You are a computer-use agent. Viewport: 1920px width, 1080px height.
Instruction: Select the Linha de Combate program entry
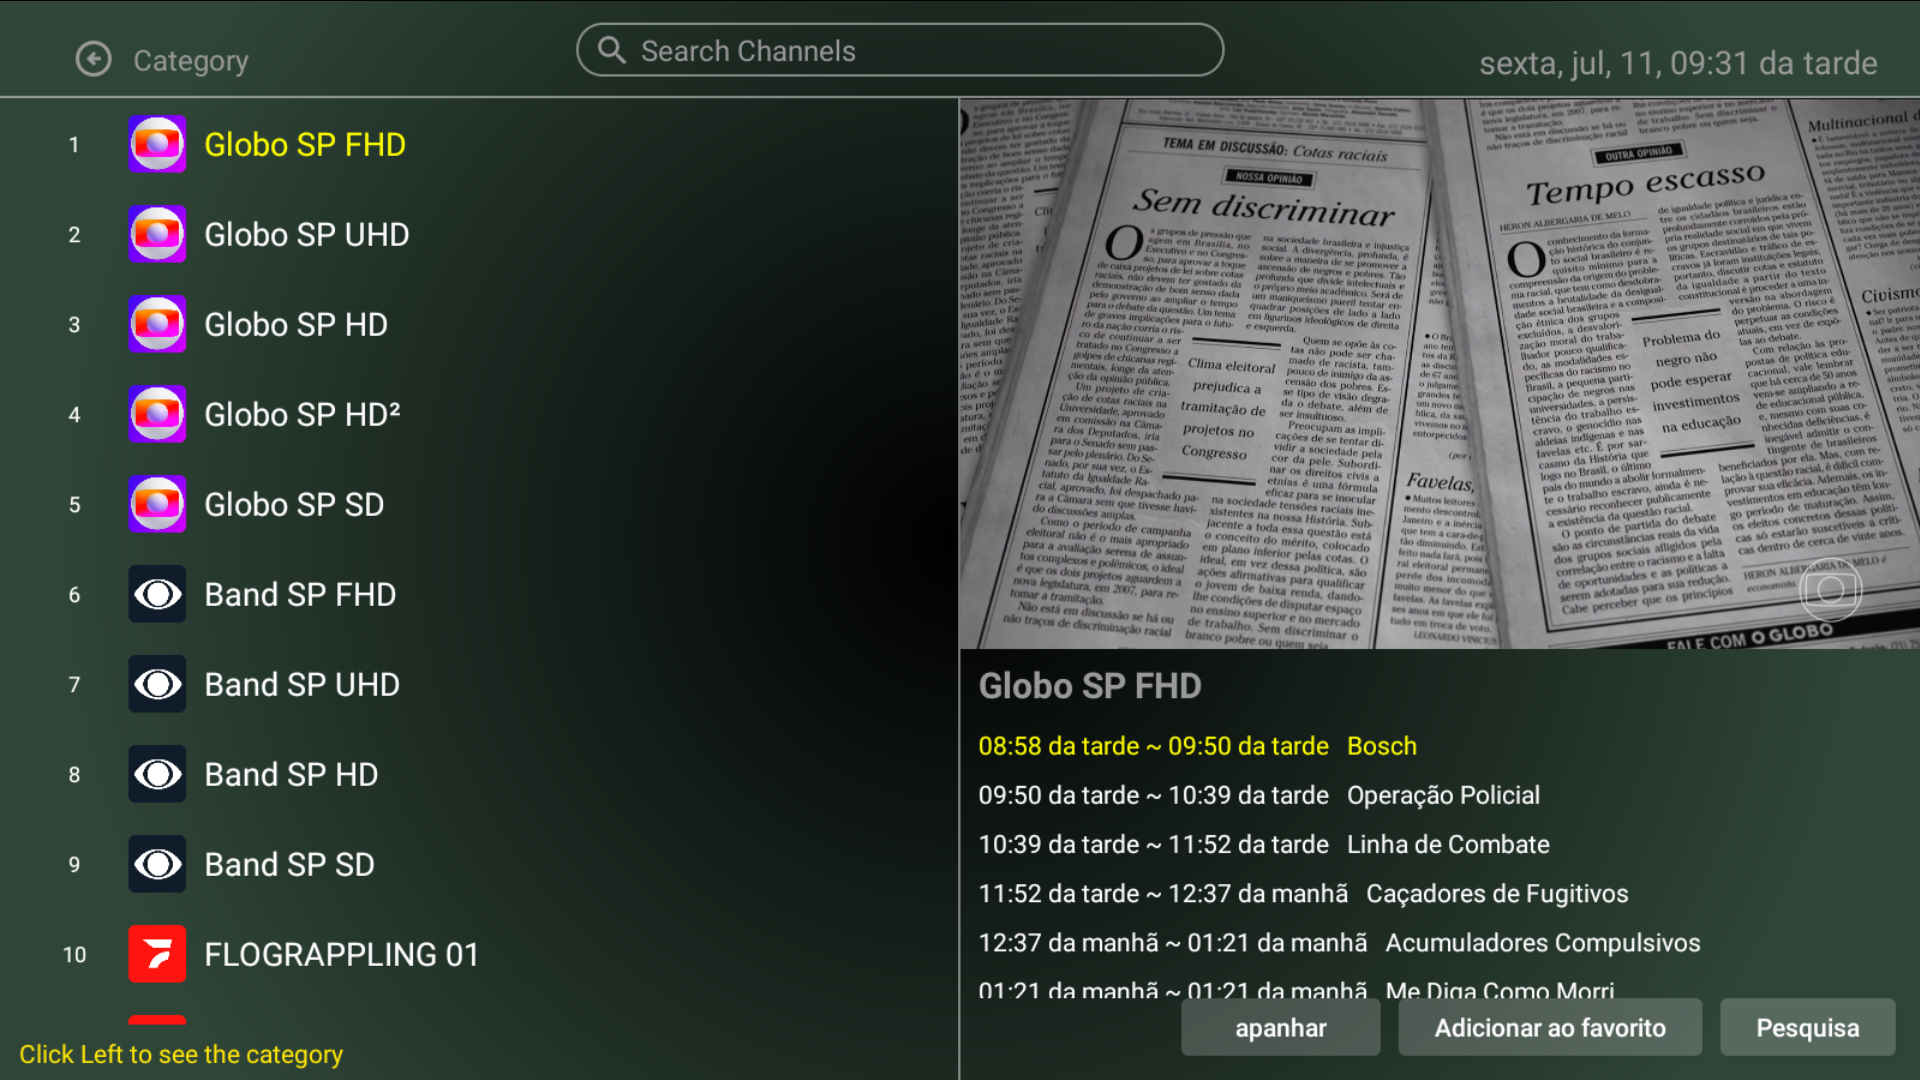[1447, 845]
